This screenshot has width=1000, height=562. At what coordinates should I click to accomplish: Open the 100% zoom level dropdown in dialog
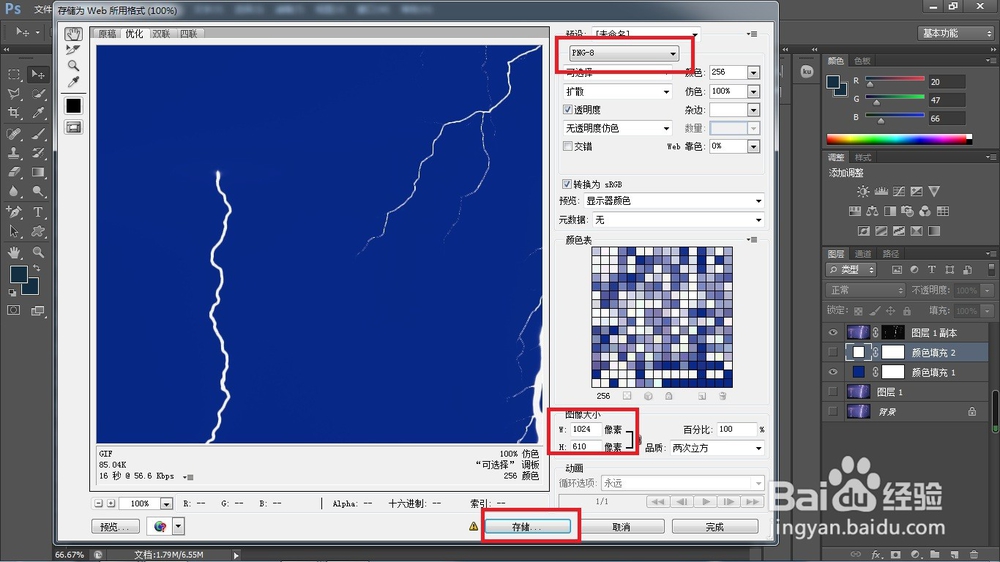166,504
